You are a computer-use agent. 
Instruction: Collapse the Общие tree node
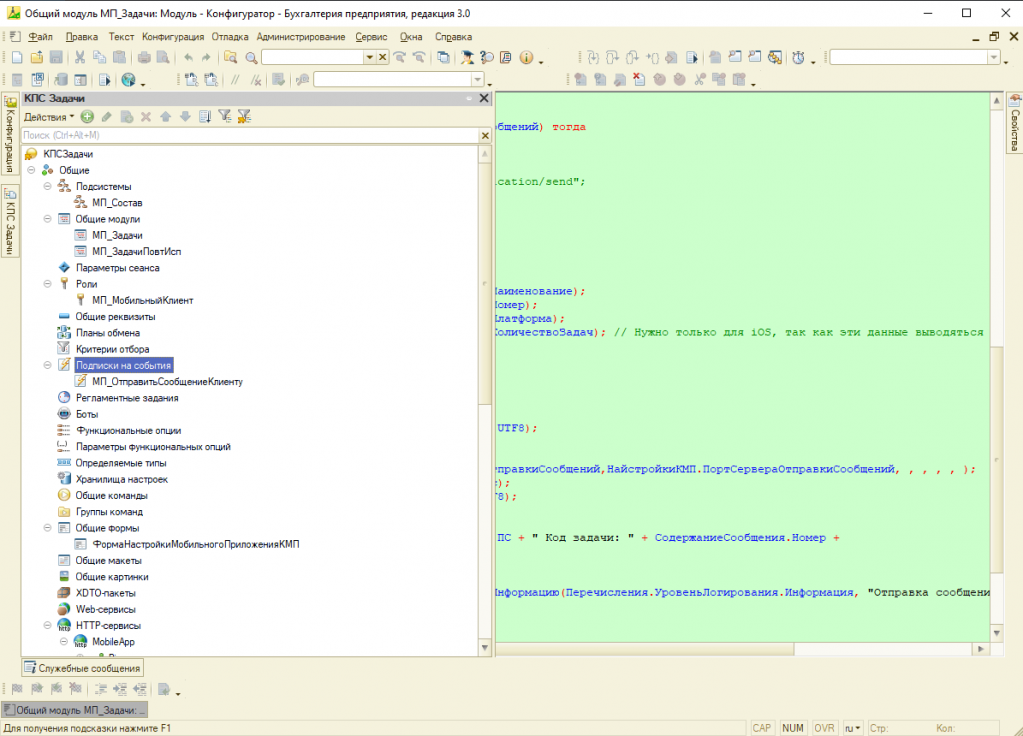(x=31, y=171)
